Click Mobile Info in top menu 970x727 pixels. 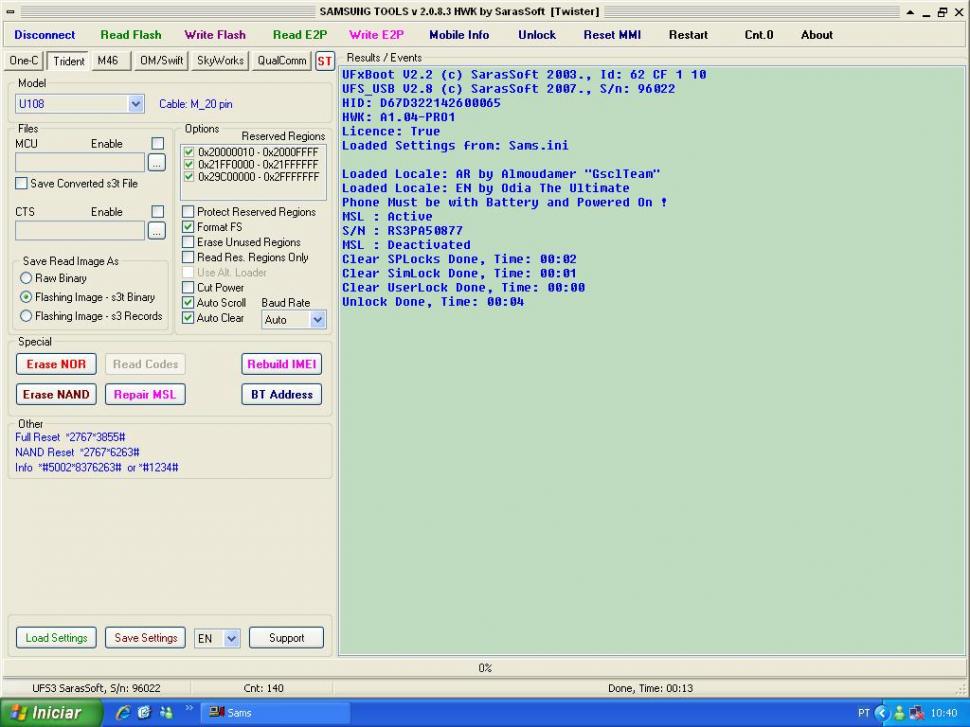459,35
